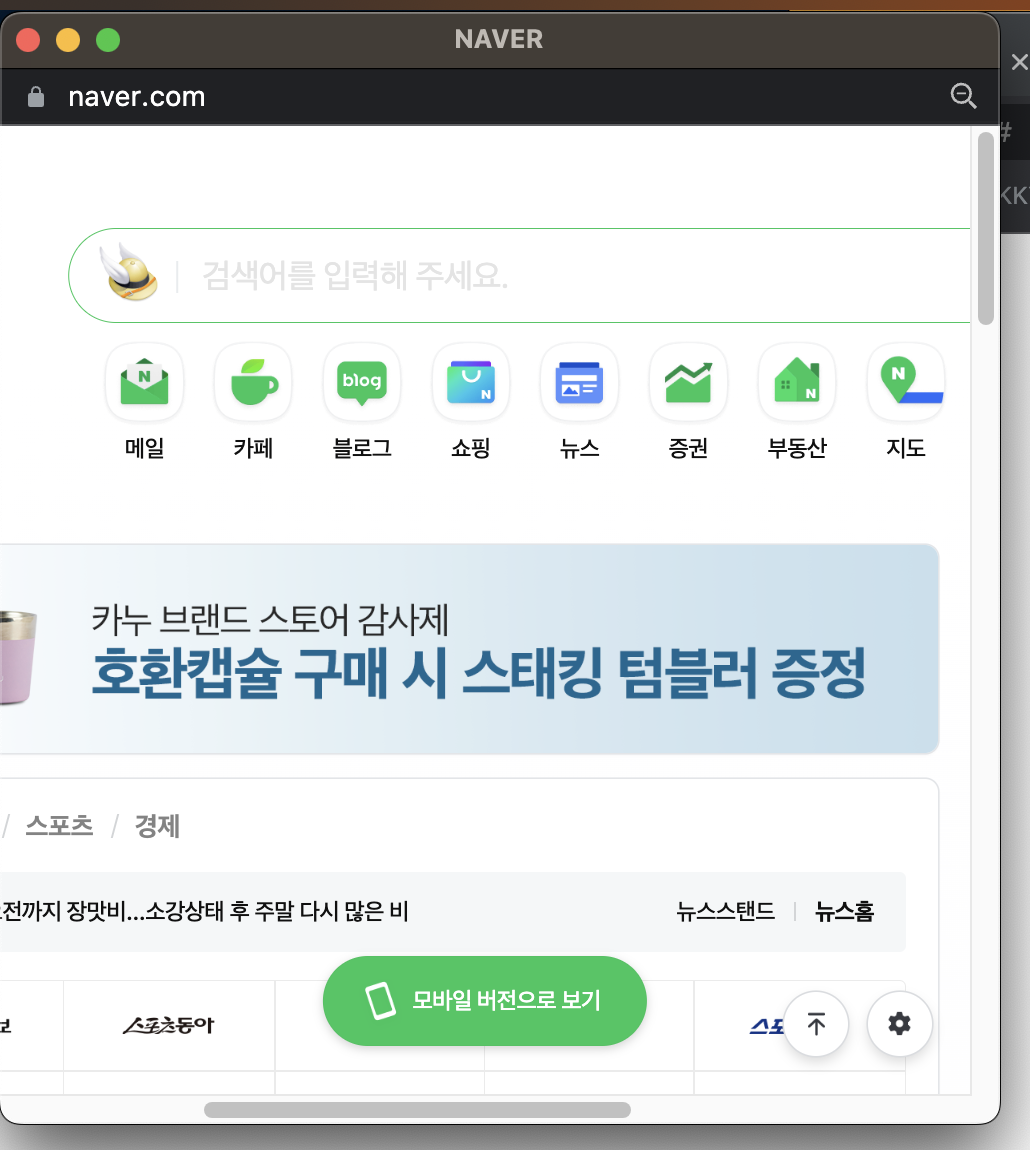Image resolution: width=1030 pixels, height=1150 pixels.
Task: Open the headline about 장맛비 소강상태
Action: point(204,912)
